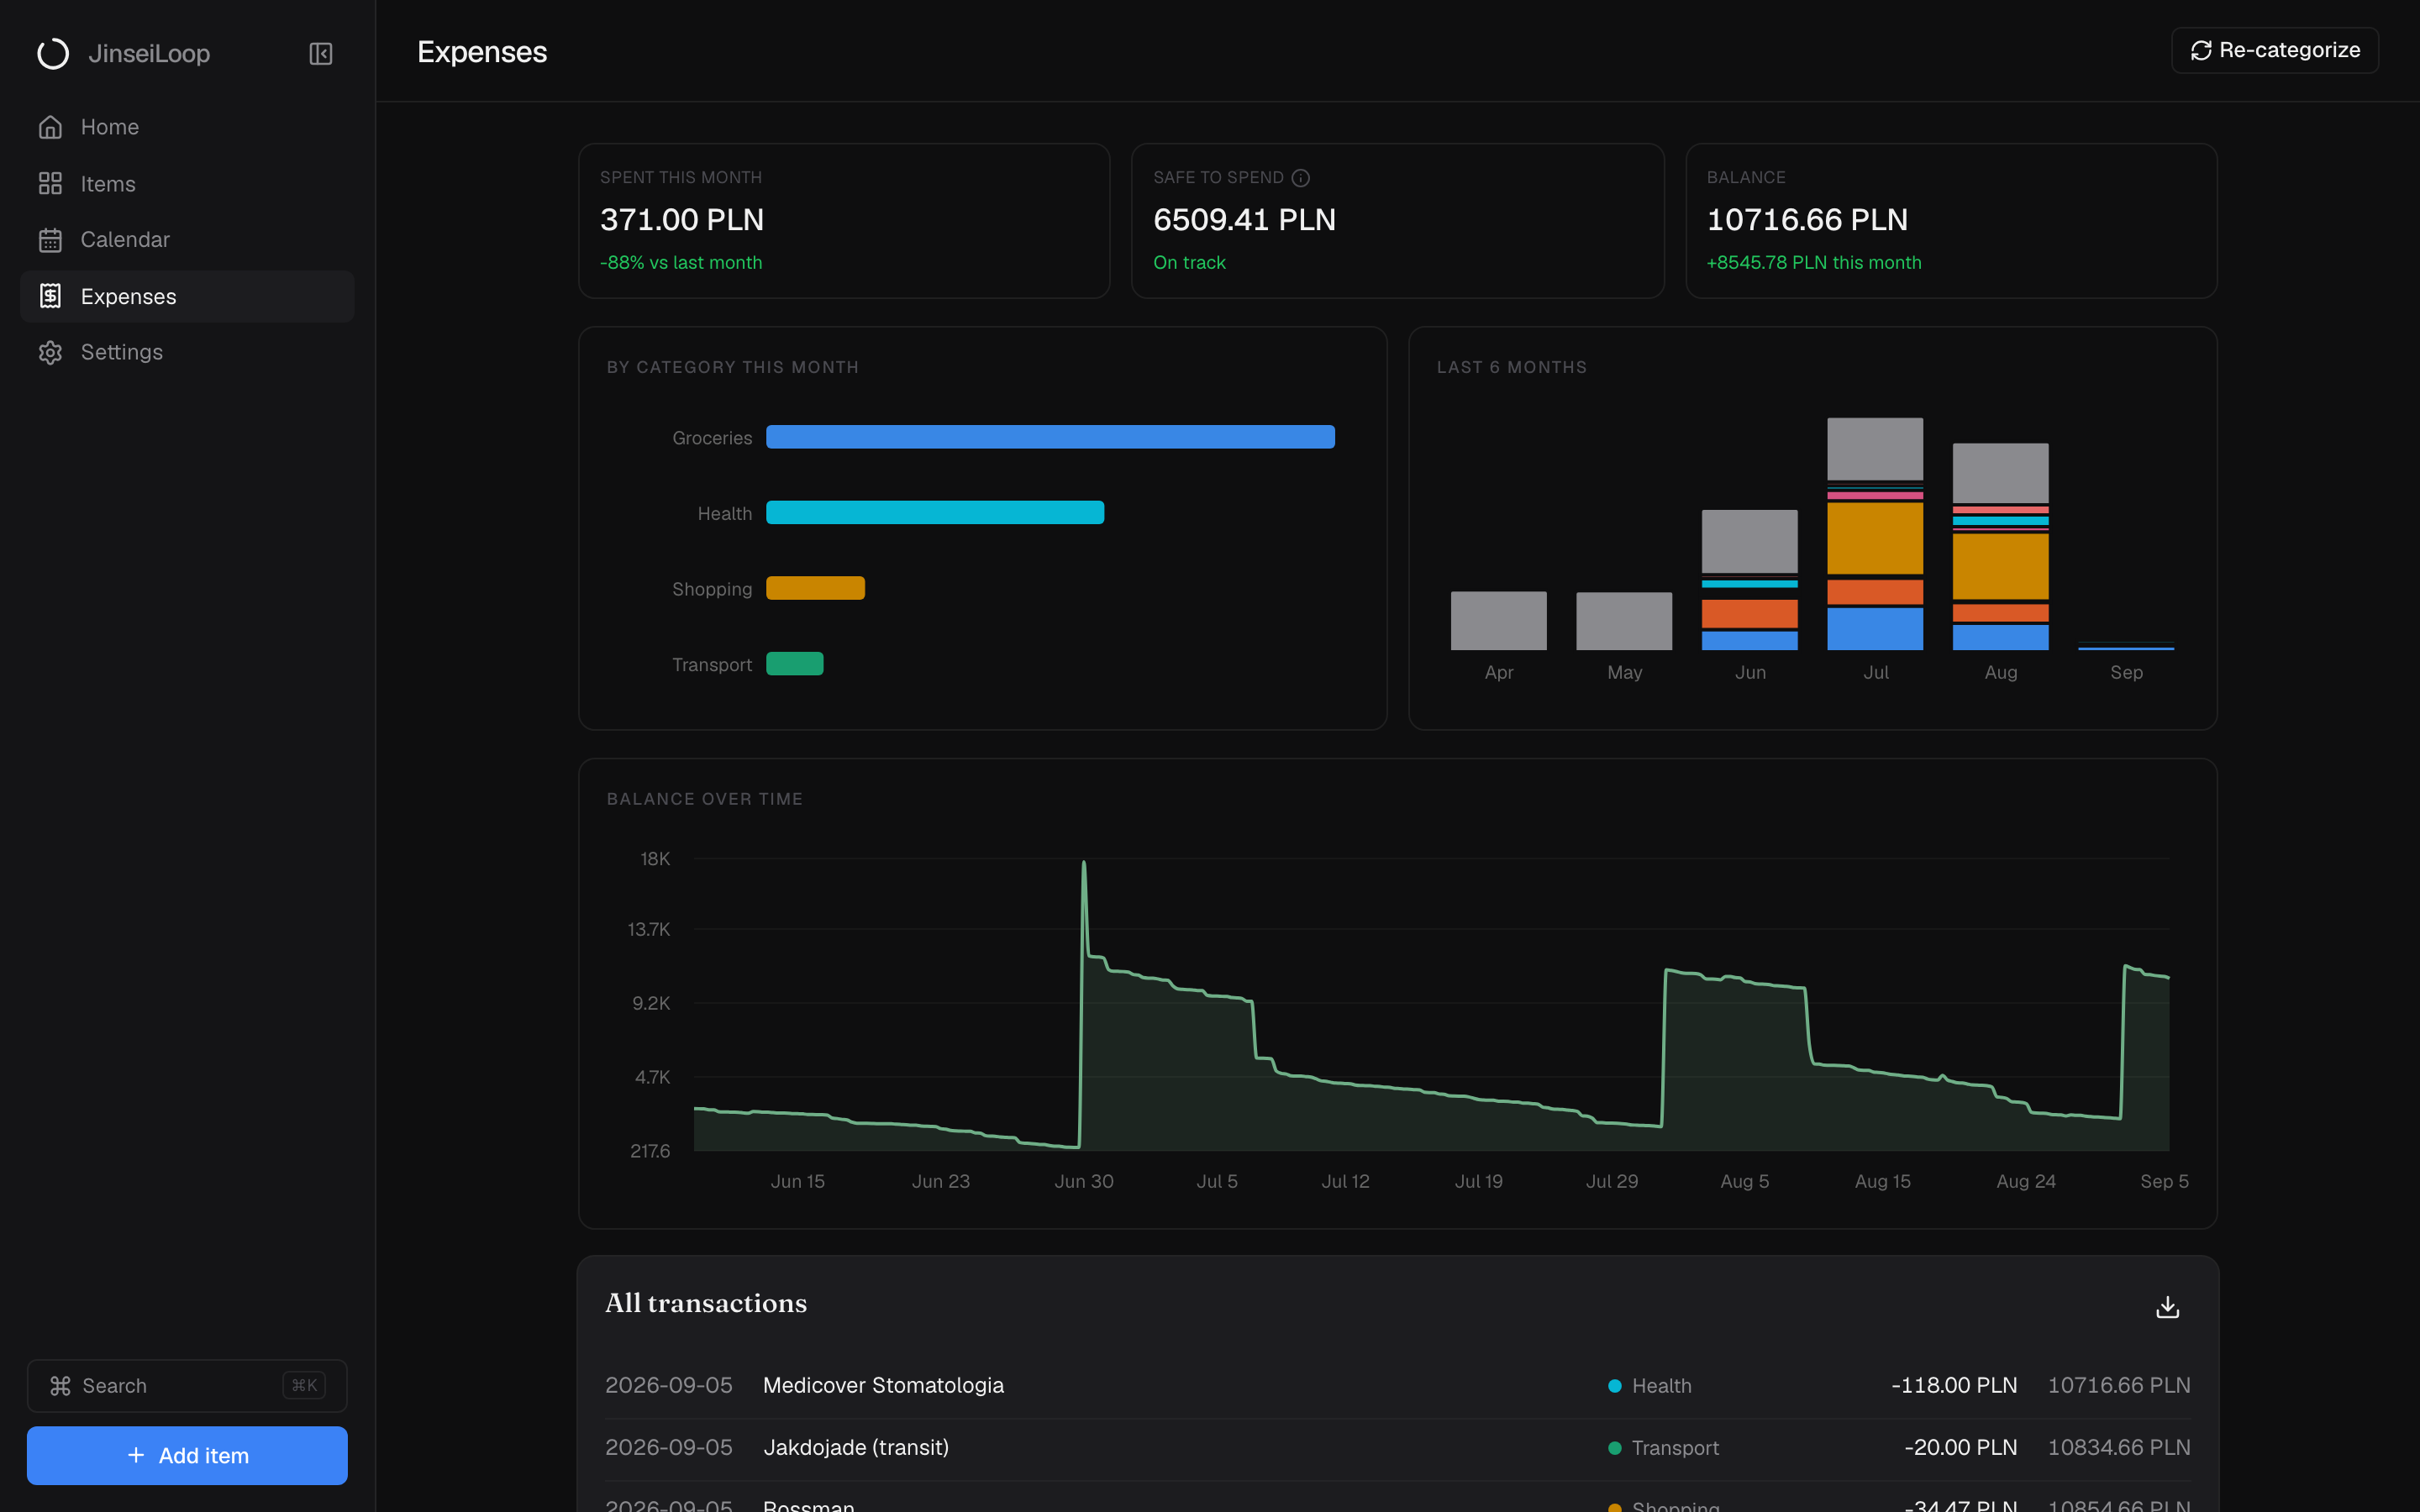Click the Expenses page title
Viewport: 2420px width, 1512px height.
pyautogui.click(x=482, y=52)
